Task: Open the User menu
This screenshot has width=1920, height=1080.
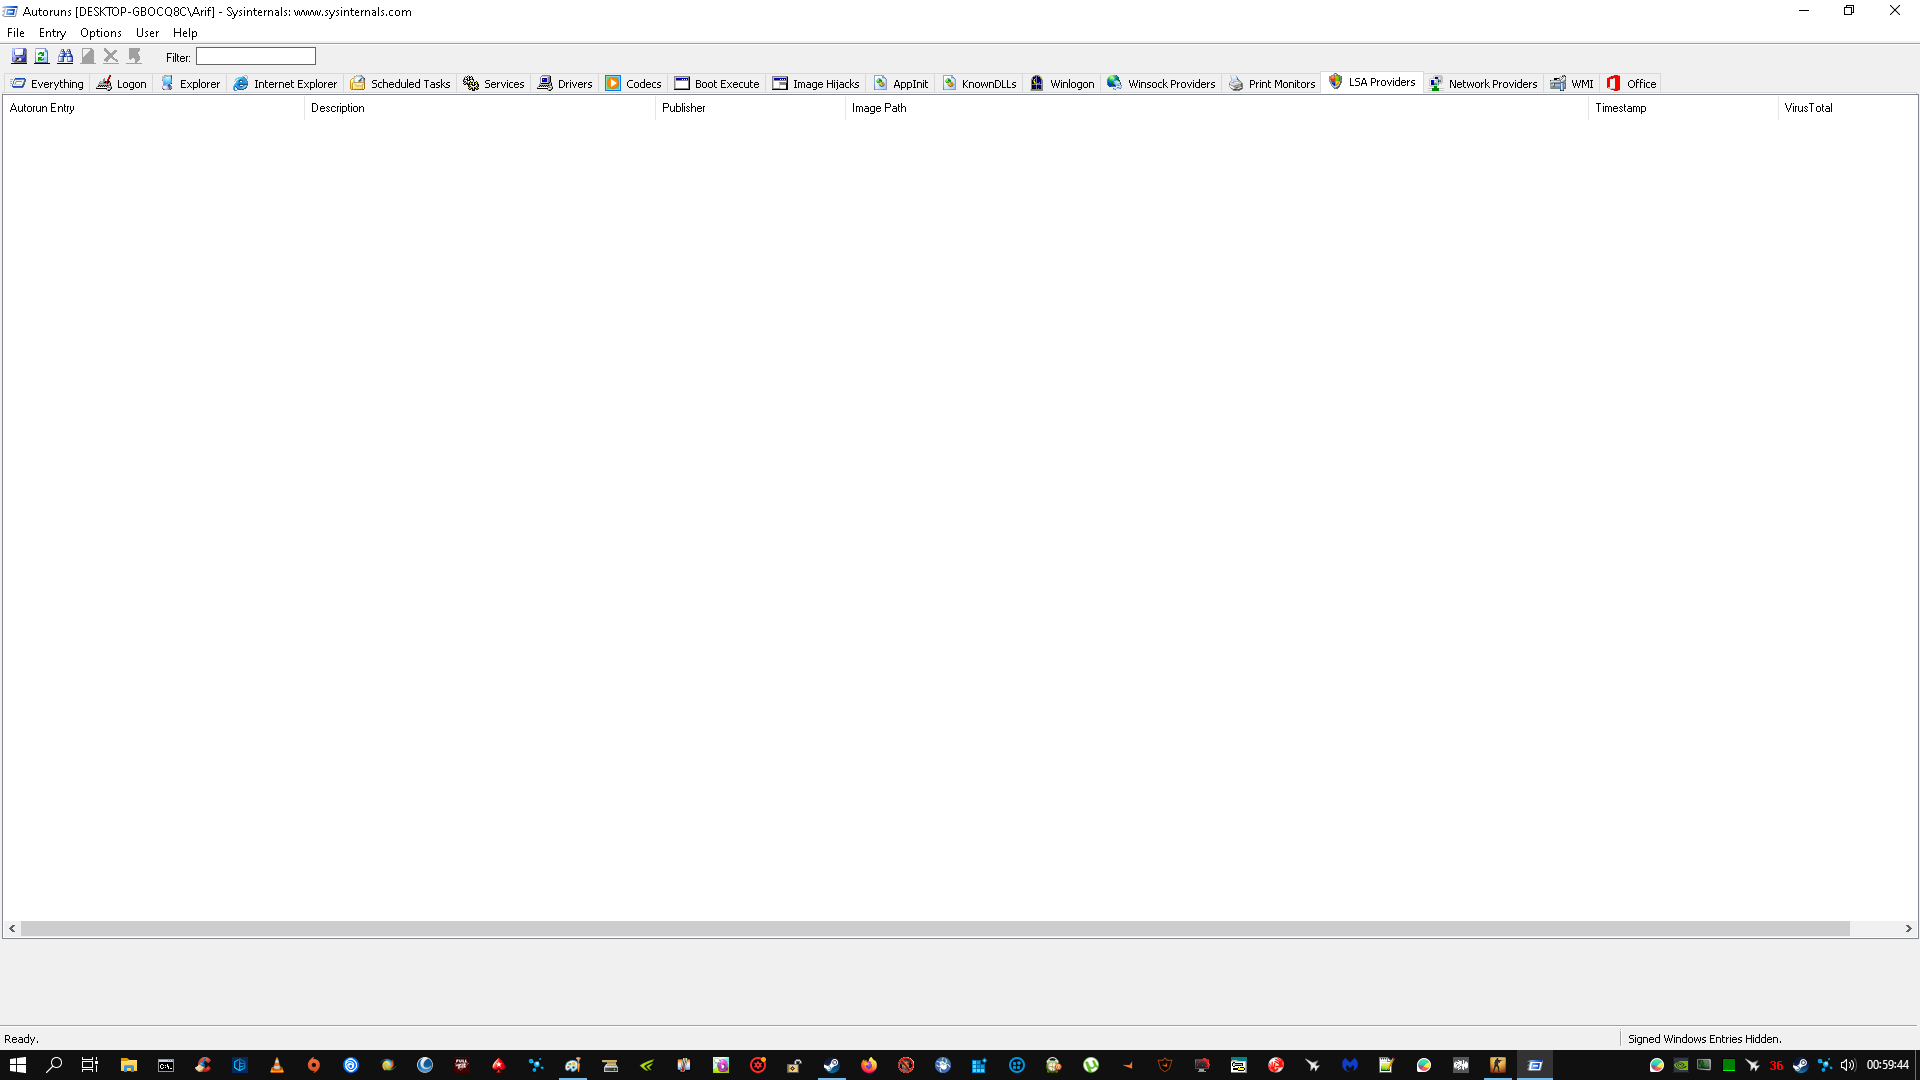Action: click(147, 33)
